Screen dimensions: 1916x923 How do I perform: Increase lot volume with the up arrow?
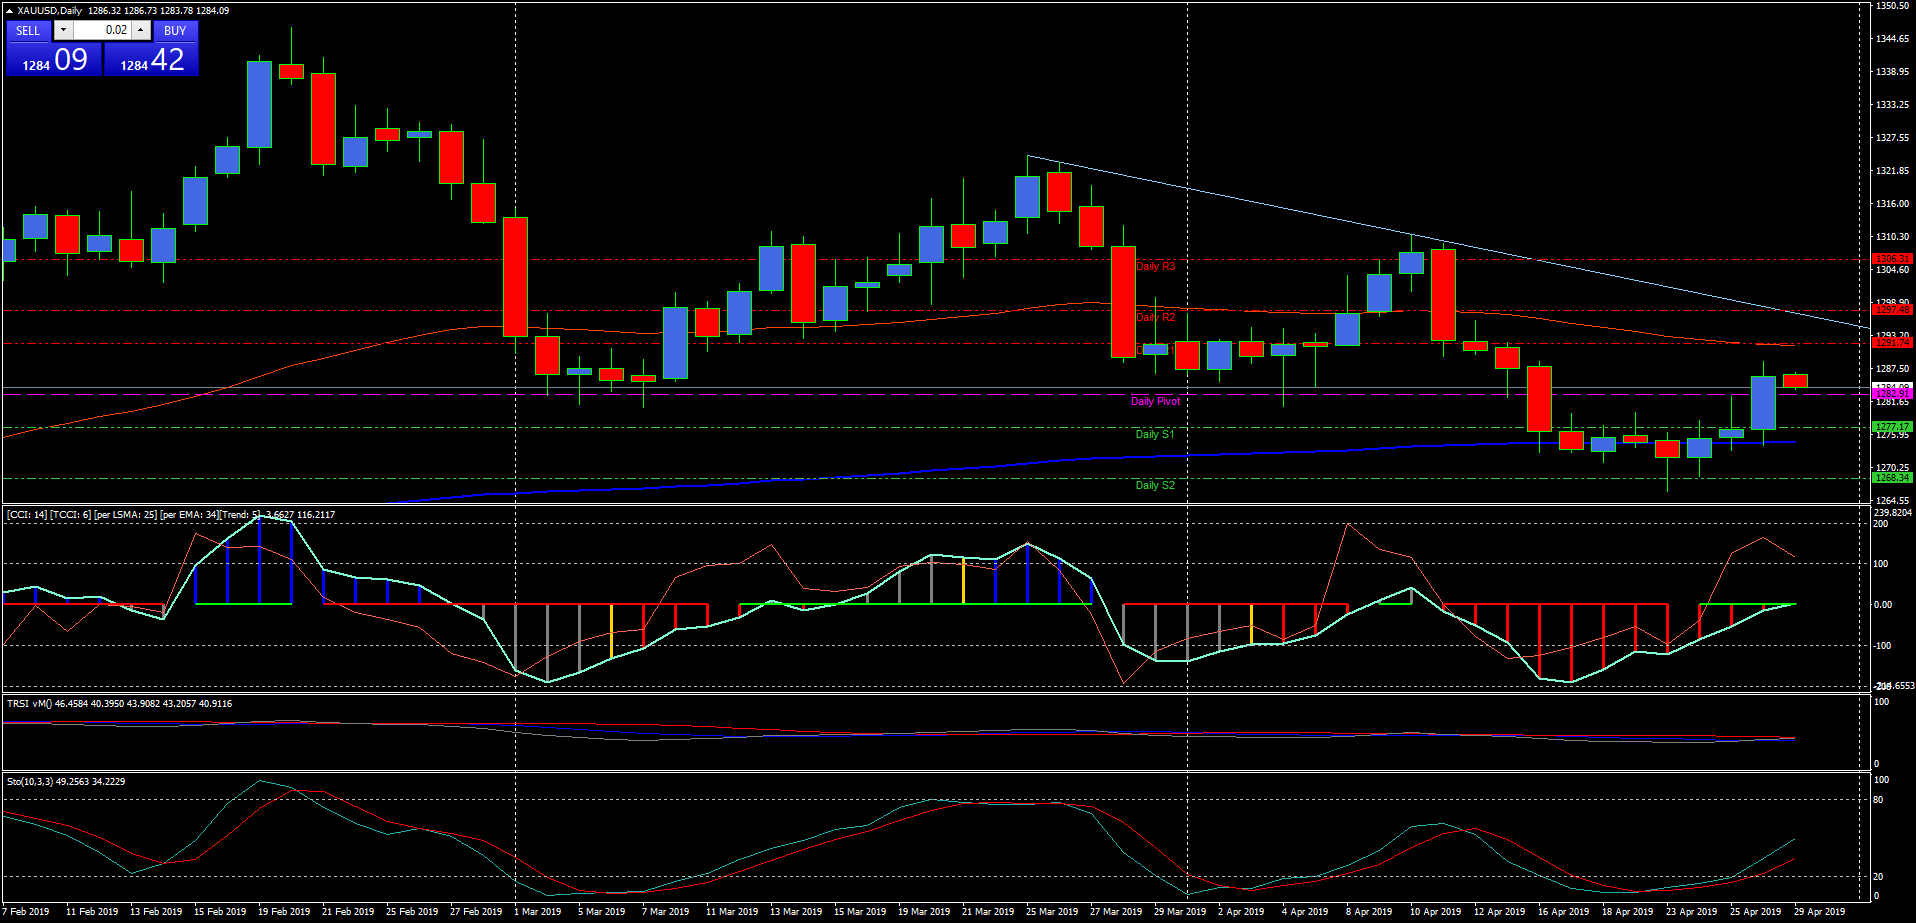click(x=141, y=30)
